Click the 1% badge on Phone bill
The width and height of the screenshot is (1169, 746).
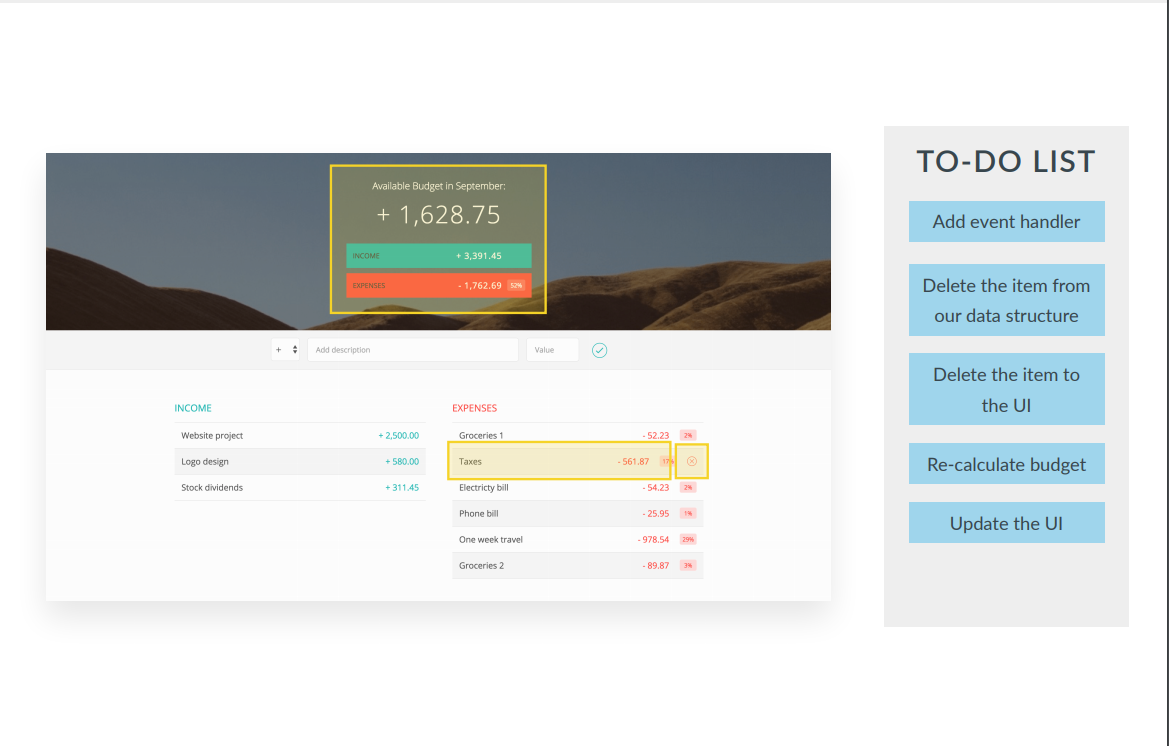688,513
